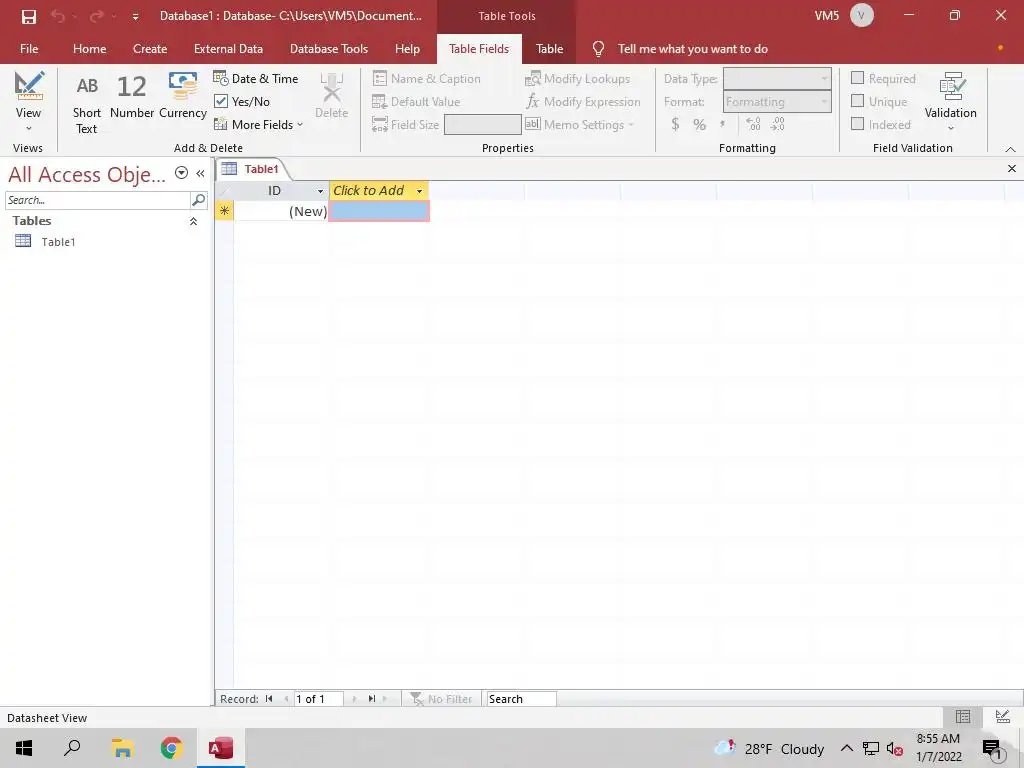Click Name & Caption

[x=426, y=78]
